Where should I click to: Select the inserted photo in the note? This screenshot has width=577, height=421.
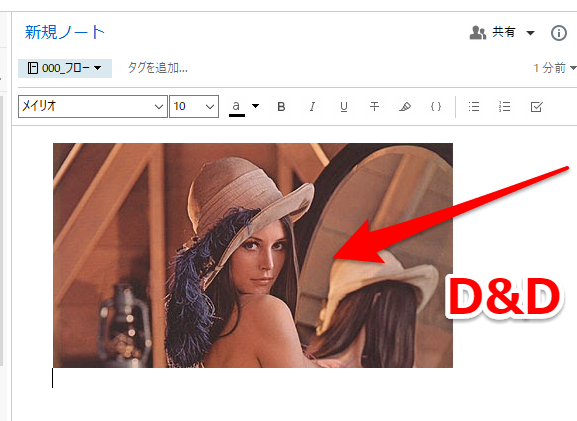[253, 255]
